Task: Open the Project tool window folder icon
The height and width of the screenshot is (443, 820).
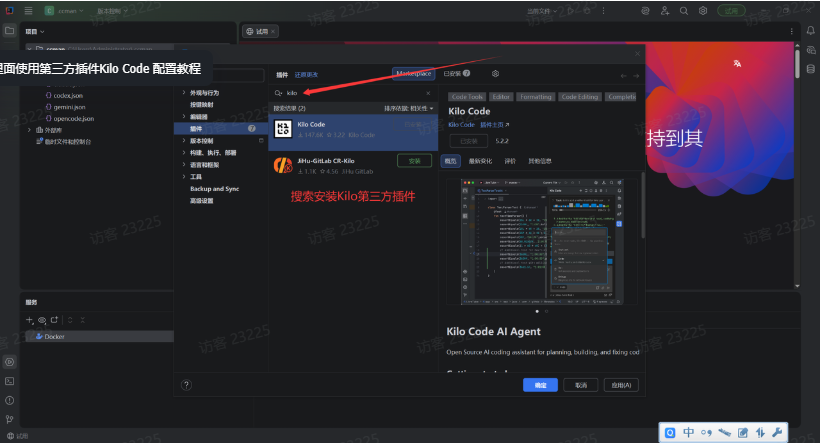Action: click(x=9, y=31)
